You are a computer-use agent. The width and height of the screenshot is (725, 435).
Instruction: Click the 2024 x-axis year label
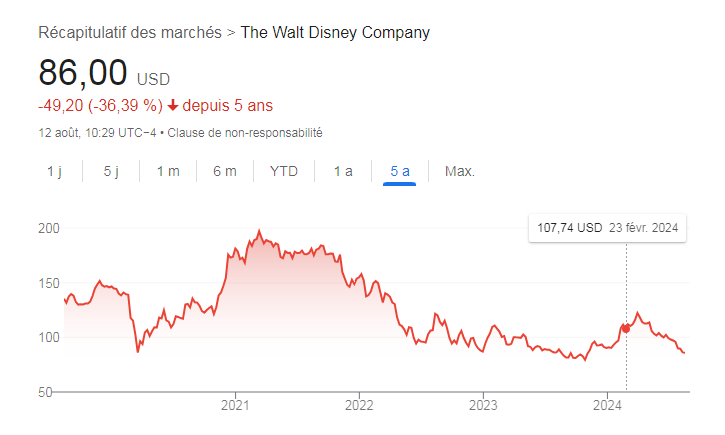608,405
